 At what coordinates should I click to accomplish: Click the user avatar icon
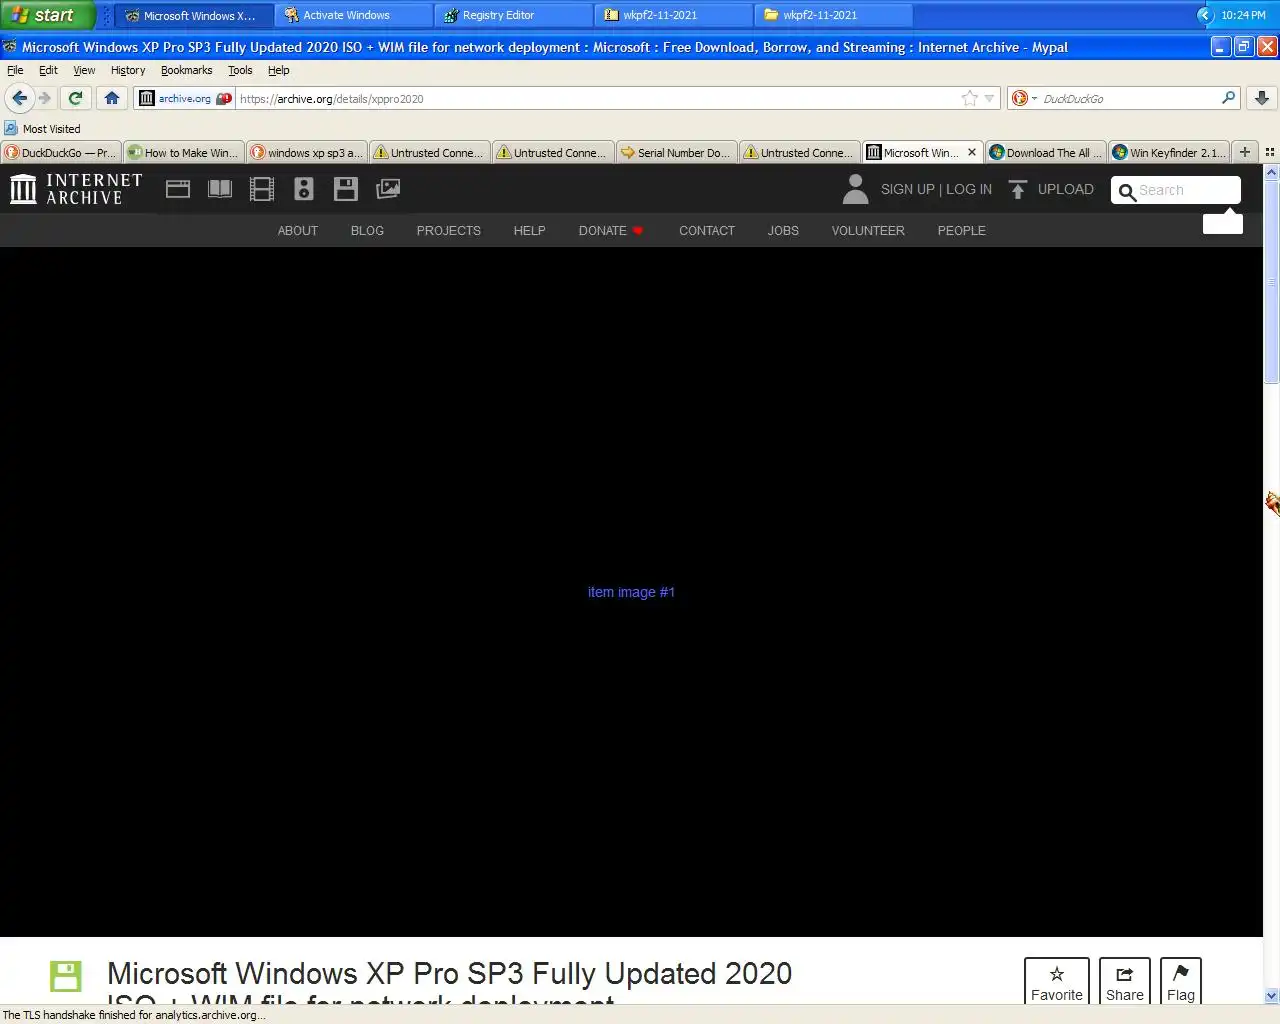[855, 189]
